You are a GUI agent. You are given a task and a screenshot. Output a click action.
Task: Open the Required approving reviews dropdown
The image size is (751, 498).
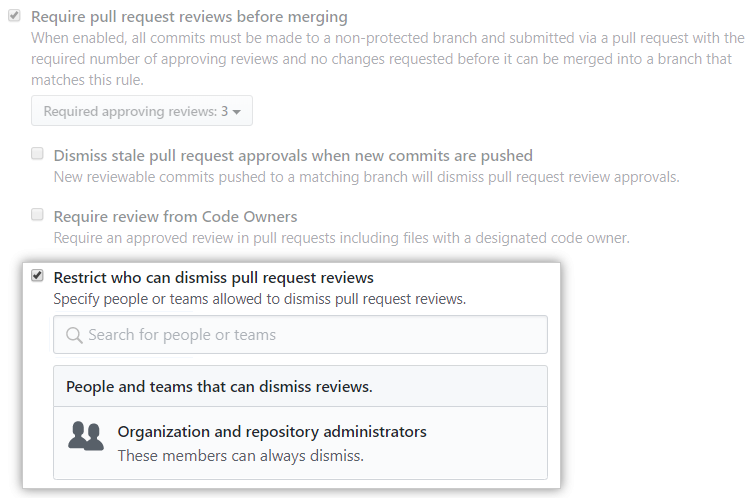141,112
